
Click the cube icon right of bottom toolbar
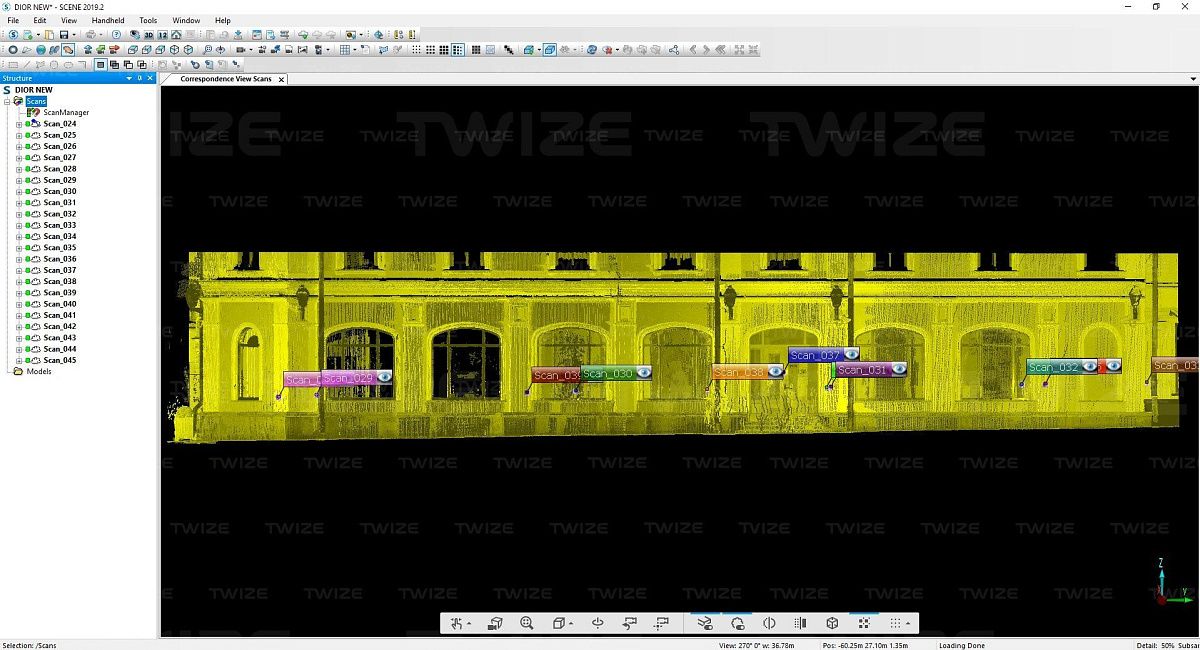[832, 624]
